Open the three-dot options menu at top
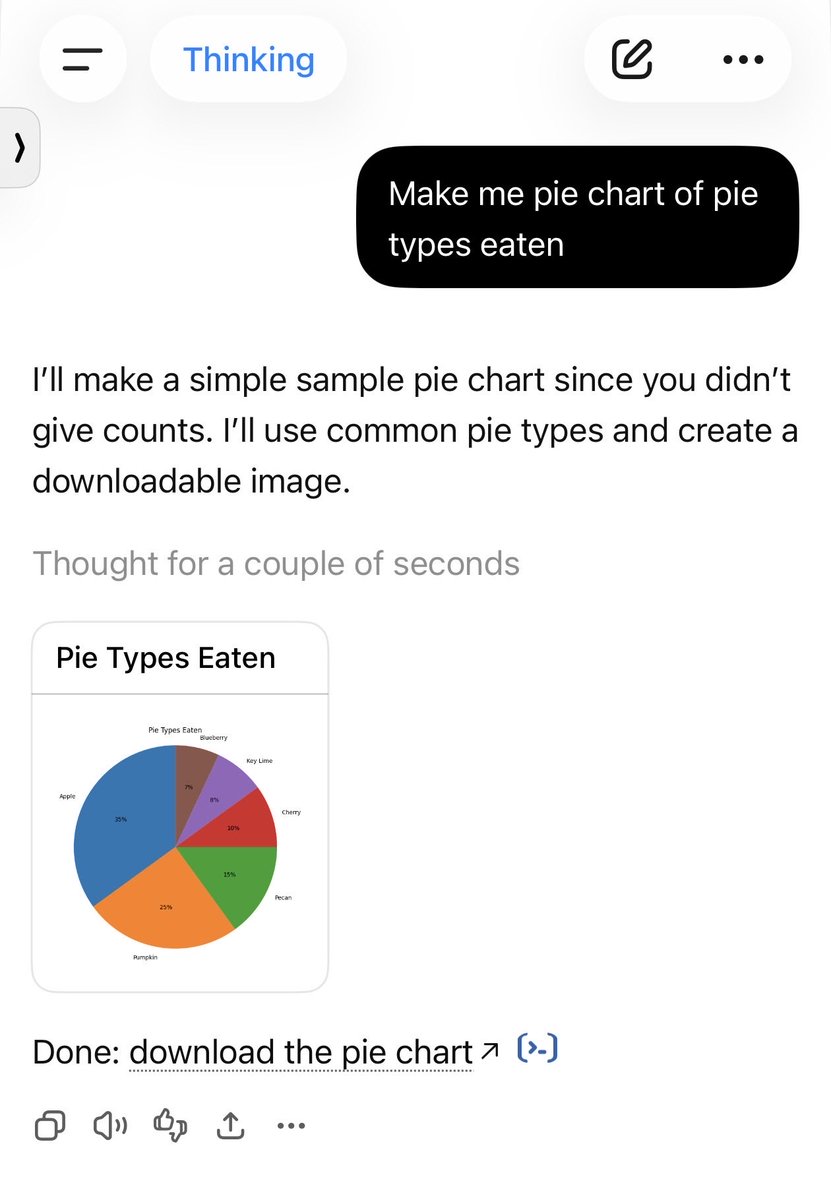This screenshot has height=1200, width=831. pos(742,59)
